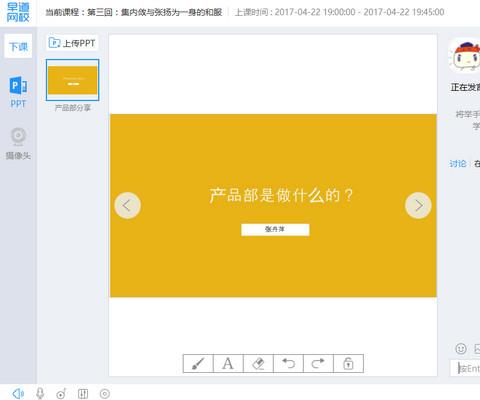Toggle the speaker volume icon
The width and height of the screenshot is (480, 400).
pyautogui.click(x=18, y=394)
